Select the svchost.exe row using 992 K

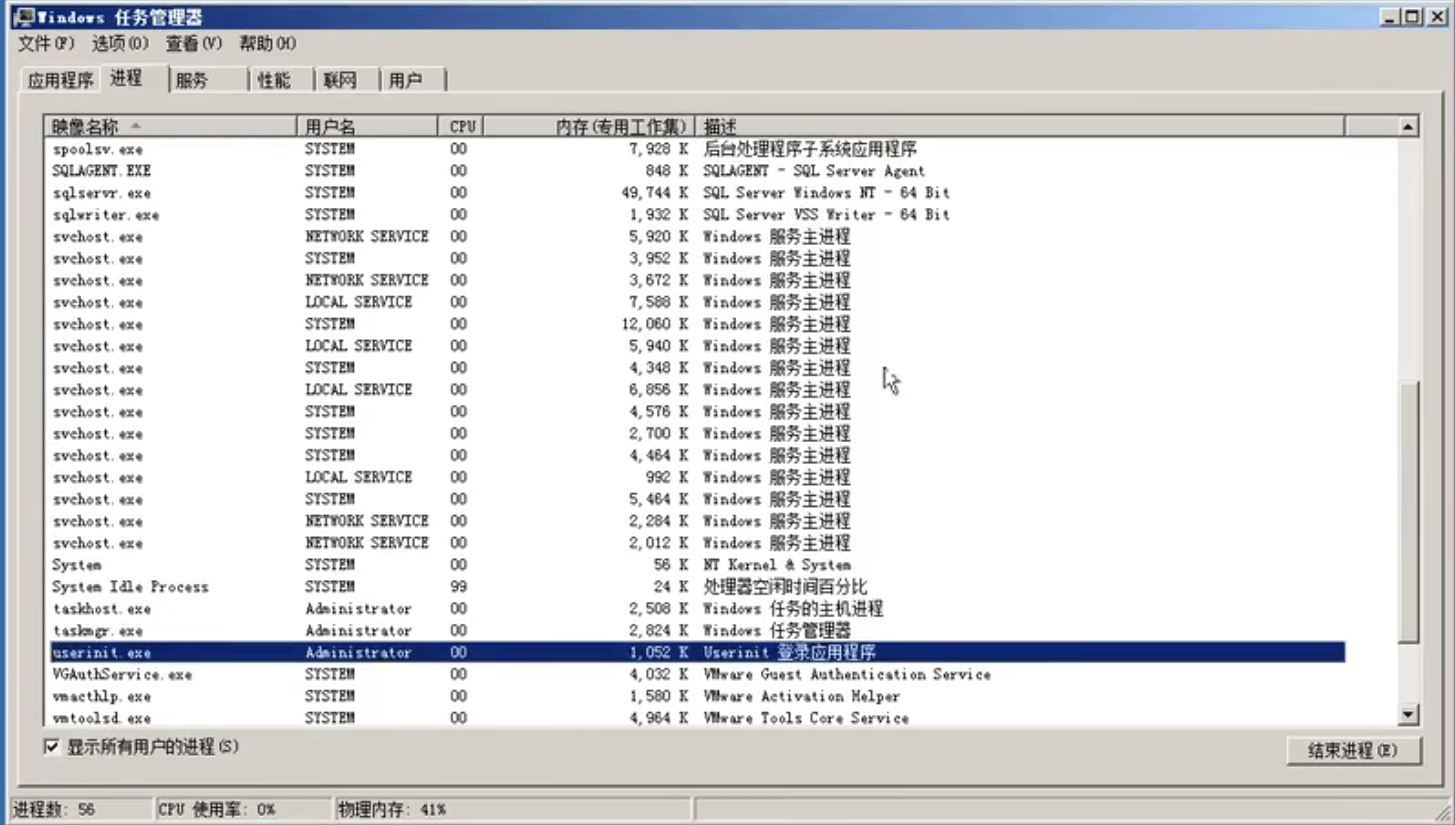pos(697,477)
